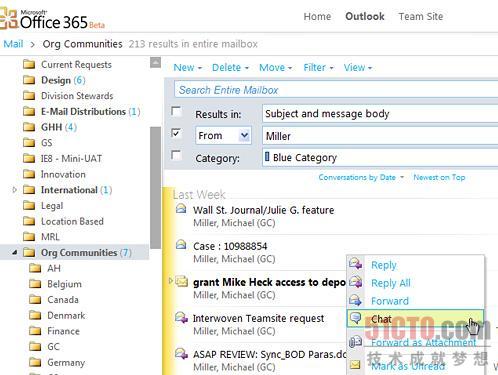Screen dimensions: 498x375
Task: Click the envelope icon for Case : 10988854
Action: tap(181, 245)
